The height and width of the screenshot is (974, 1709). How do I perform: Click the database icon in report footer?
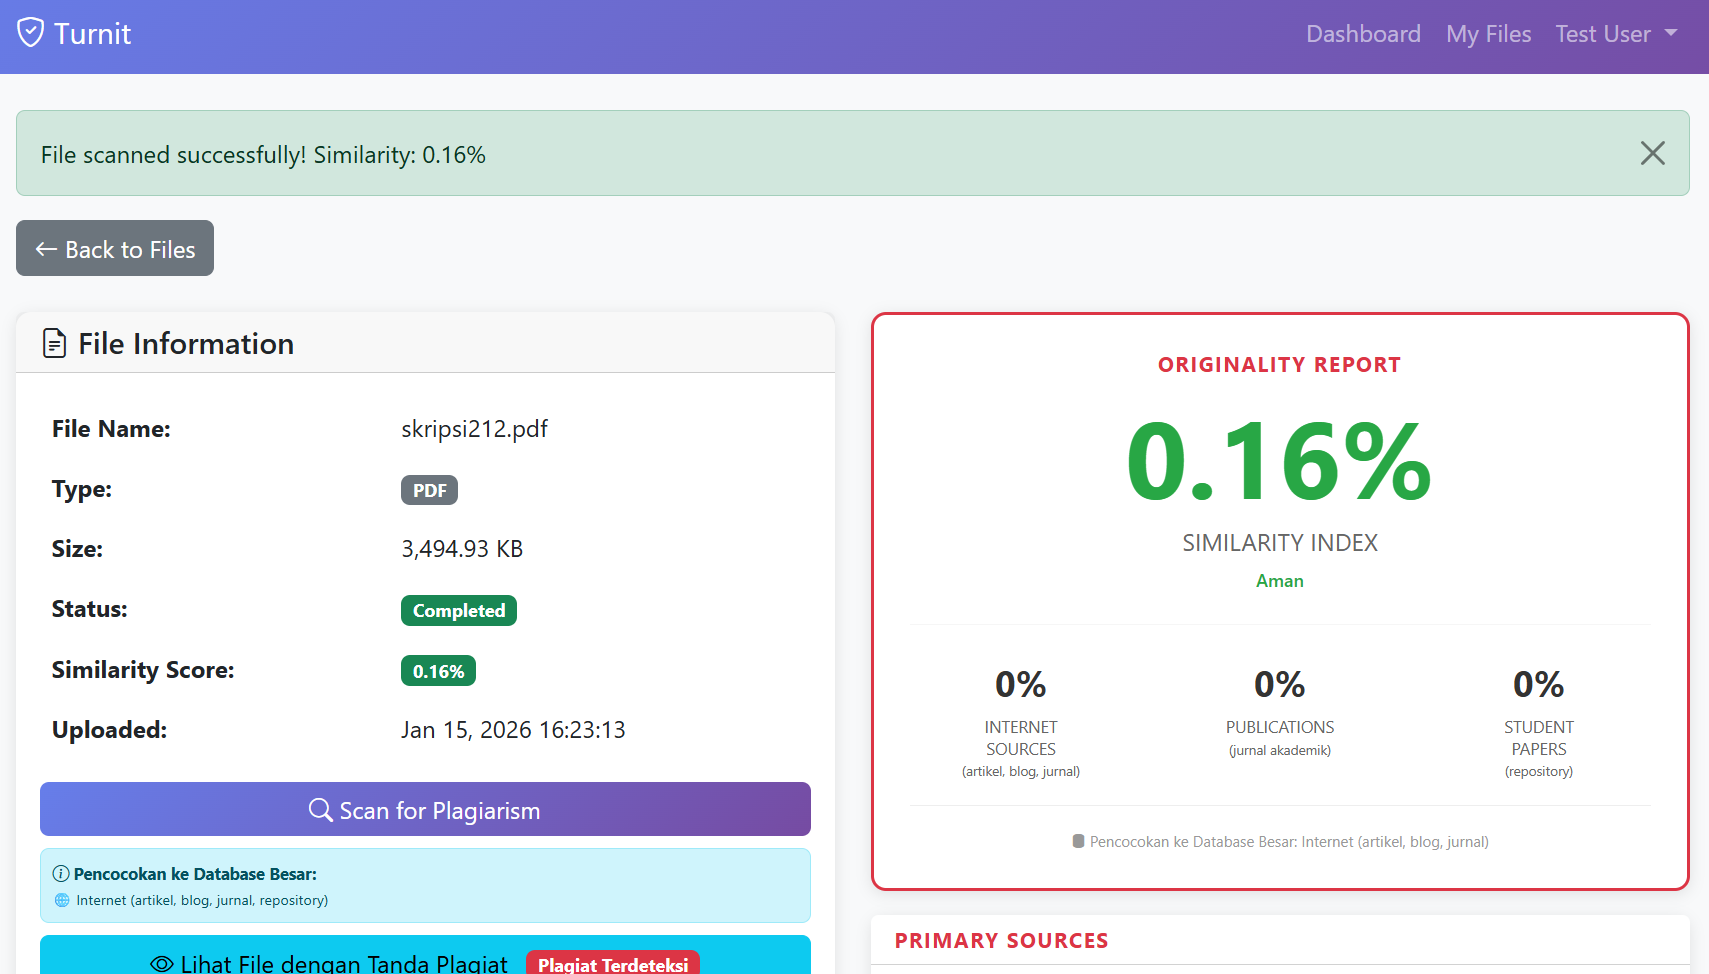pos(1078,842)
